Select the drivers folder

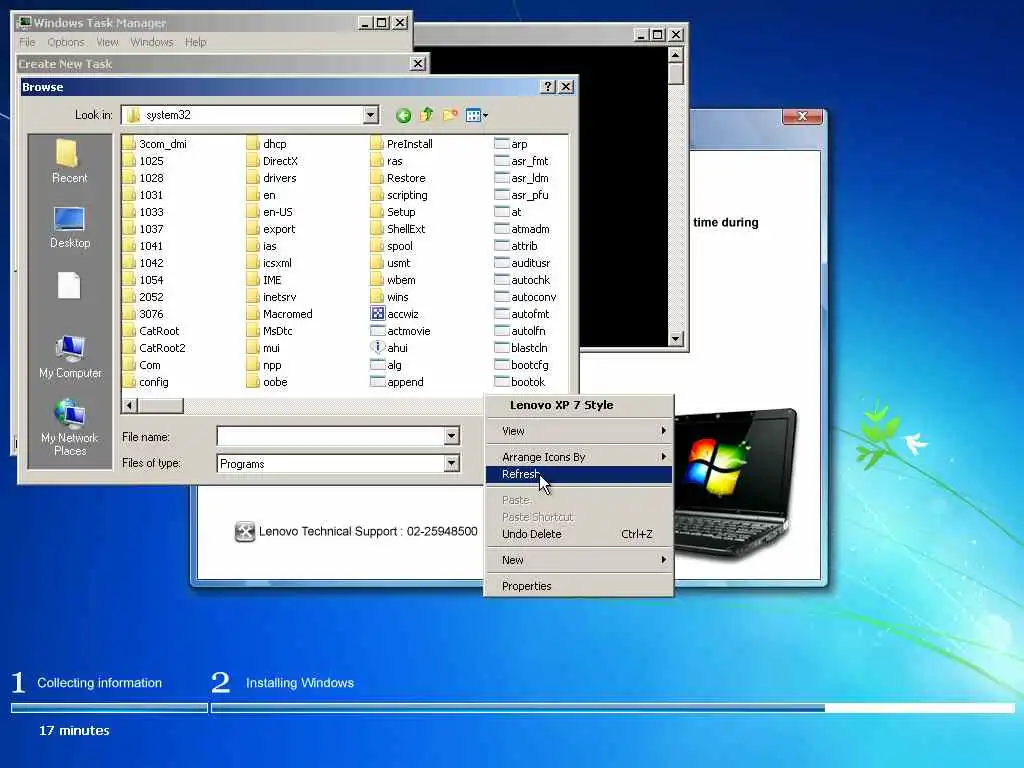point(272,178)
